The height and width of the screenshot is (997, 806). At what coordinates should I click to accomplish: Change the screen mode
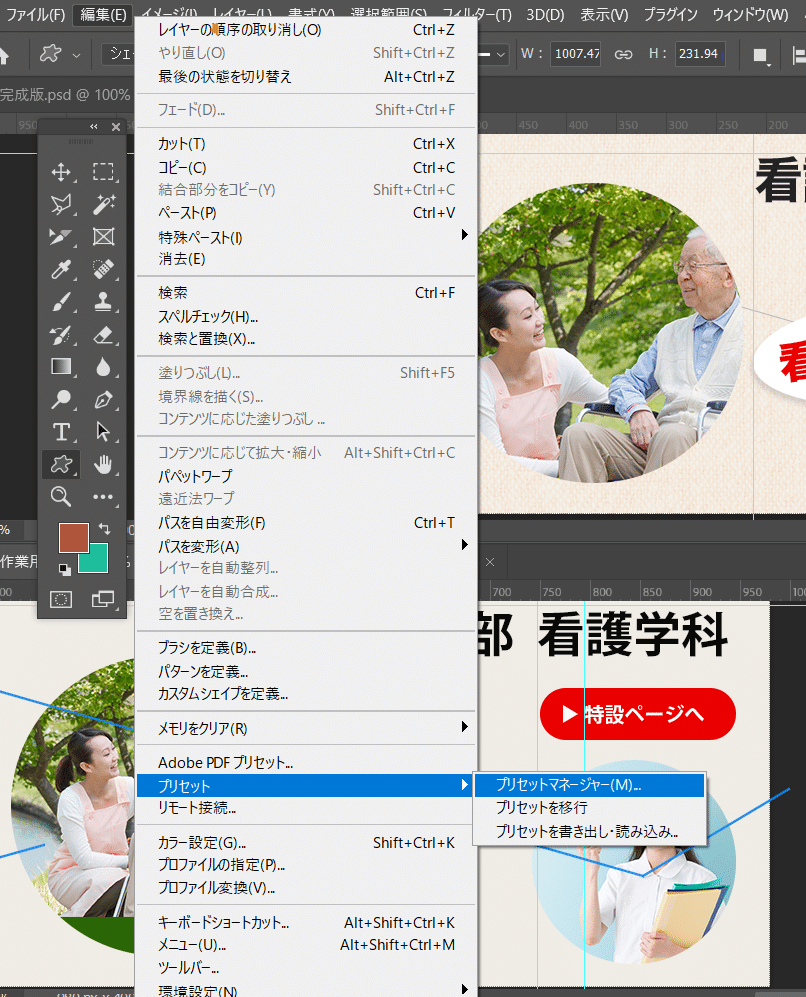coord(103,599)
